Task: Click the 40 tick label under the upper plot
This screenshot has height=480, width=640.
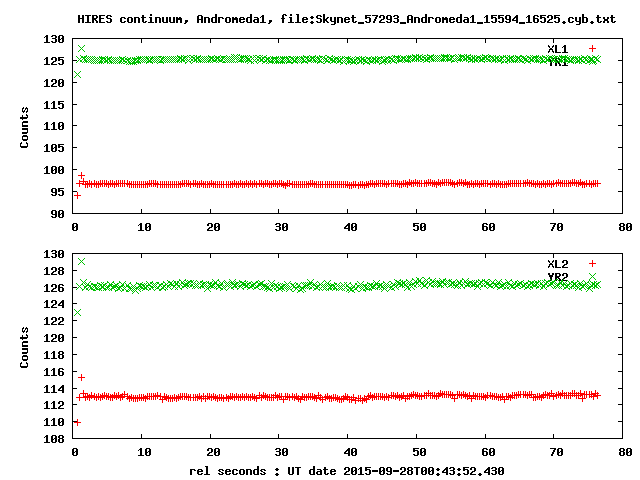Action: 350,227
